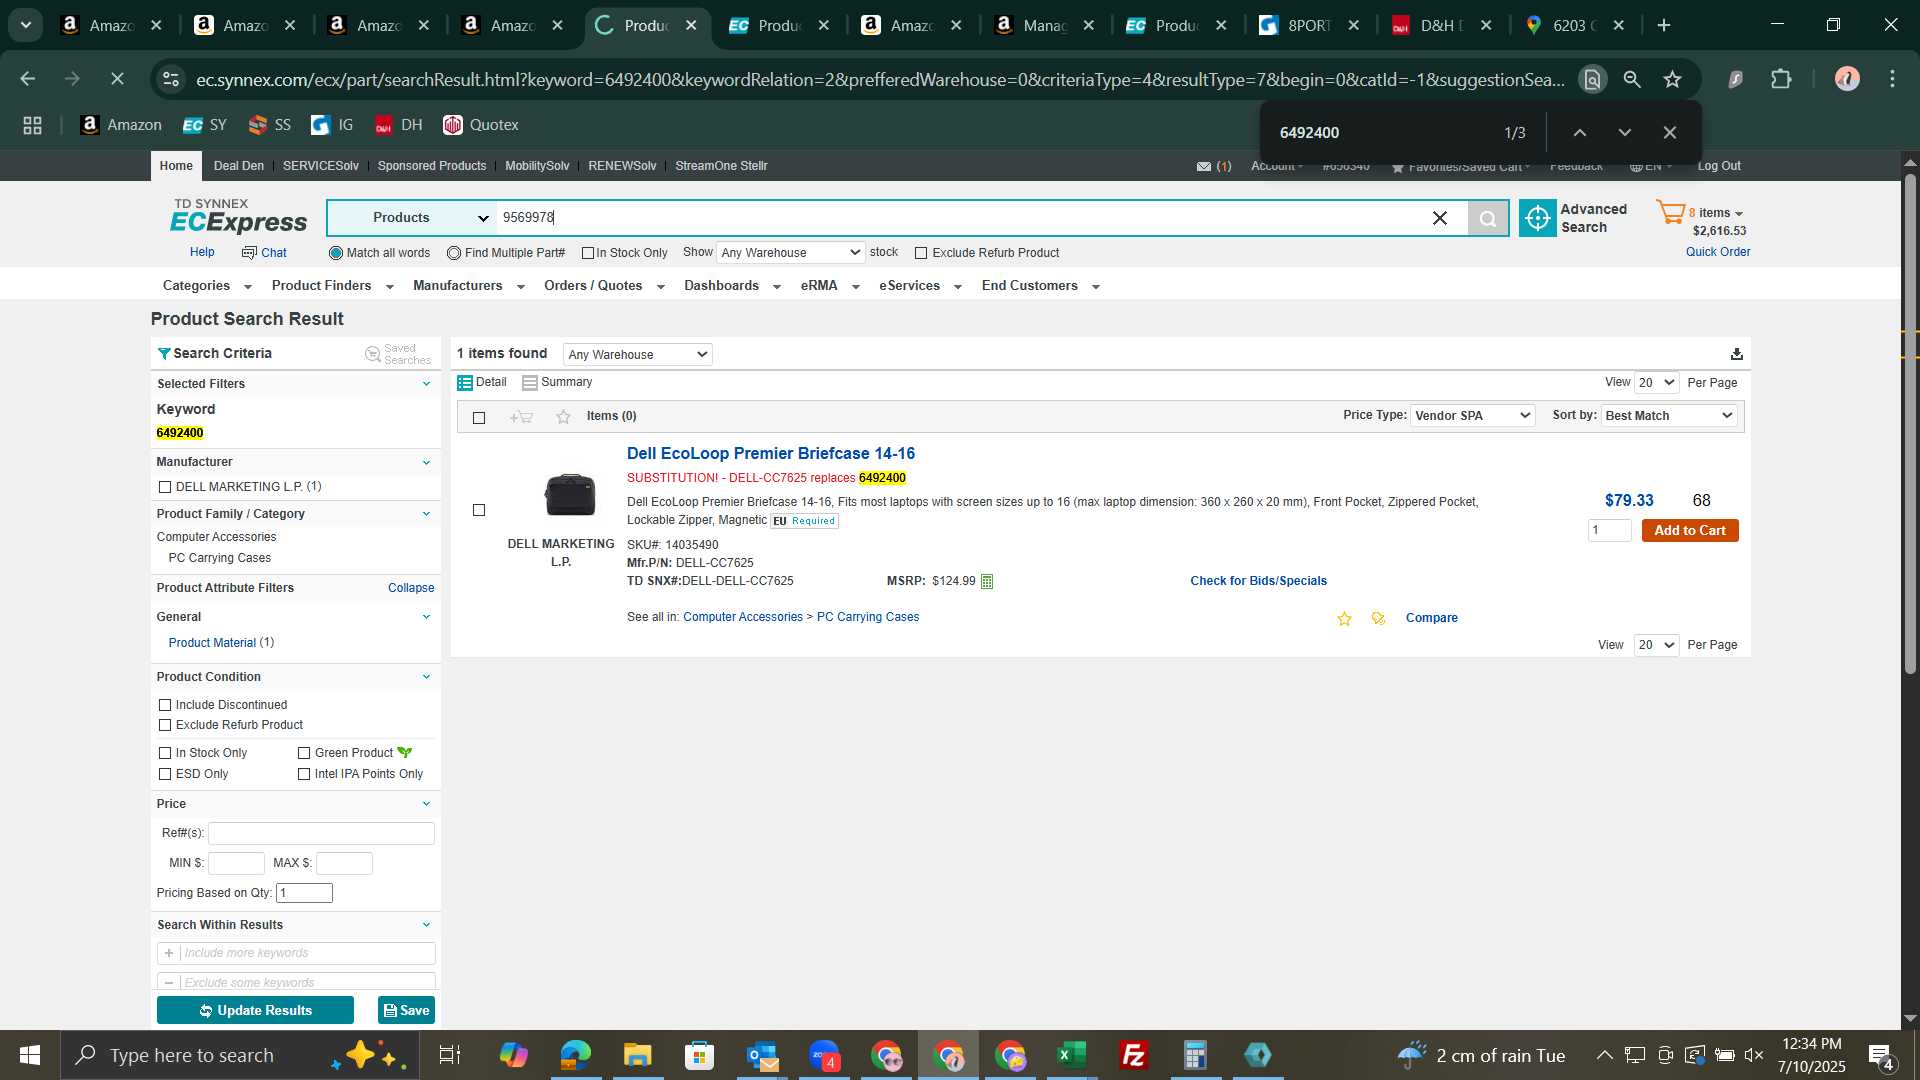The height and width of the screenshot is (1080, 1920).
Task: Click the export results download icon
Action: tap(1736, 354)
